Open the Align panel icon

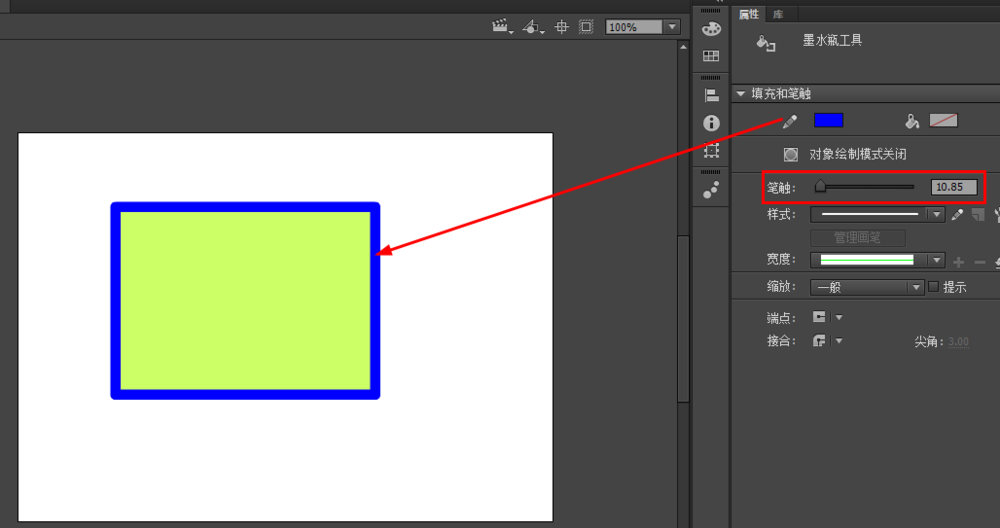click(x=711, y=96)
